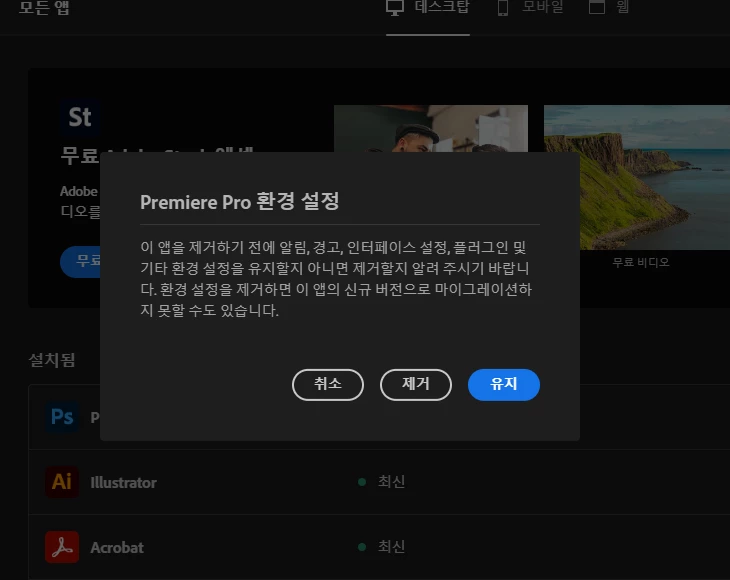730x580 pixels.
Task: Switch to the 데스크탑 tab
Action: (428, 7)
